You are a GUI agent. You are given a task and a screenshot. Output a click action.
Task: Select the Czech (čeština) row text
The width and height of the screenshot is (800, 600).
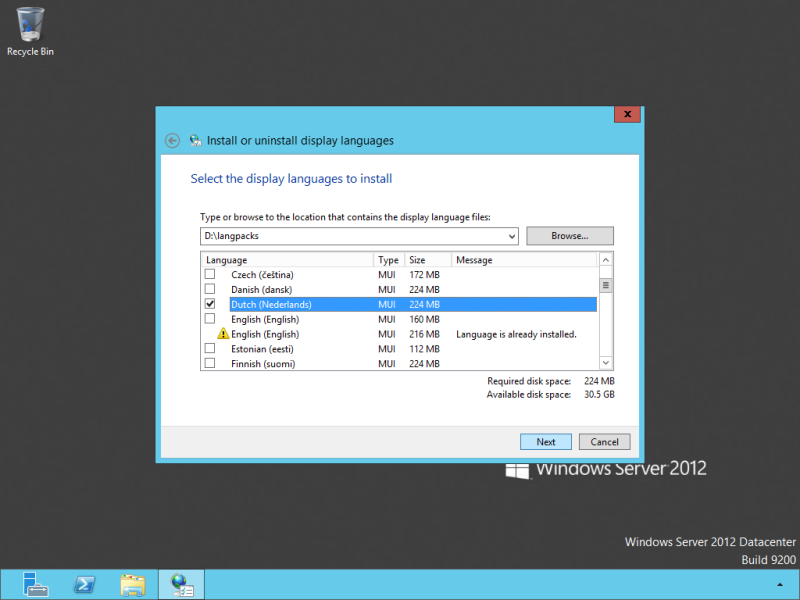coord(262,274)
